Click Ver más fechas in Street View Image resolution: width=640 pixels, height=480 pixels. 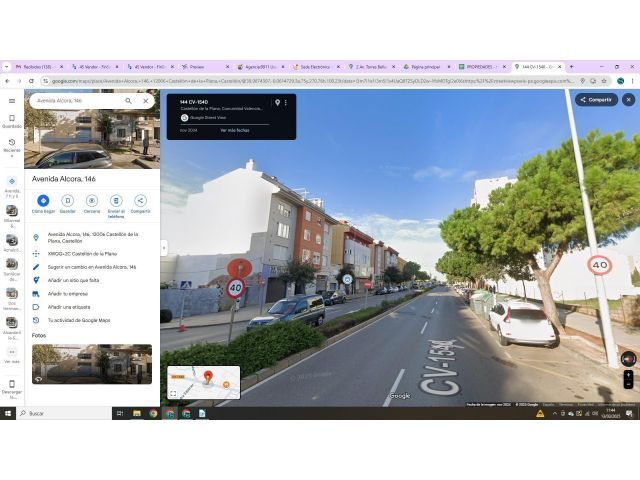[x=235, y=130]
